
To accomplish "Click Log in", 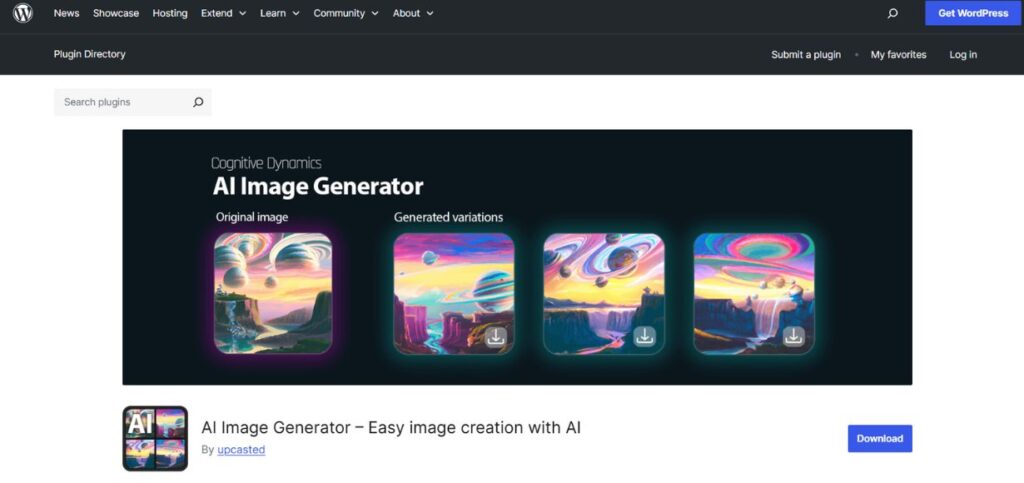I will [x=963, y=55].
